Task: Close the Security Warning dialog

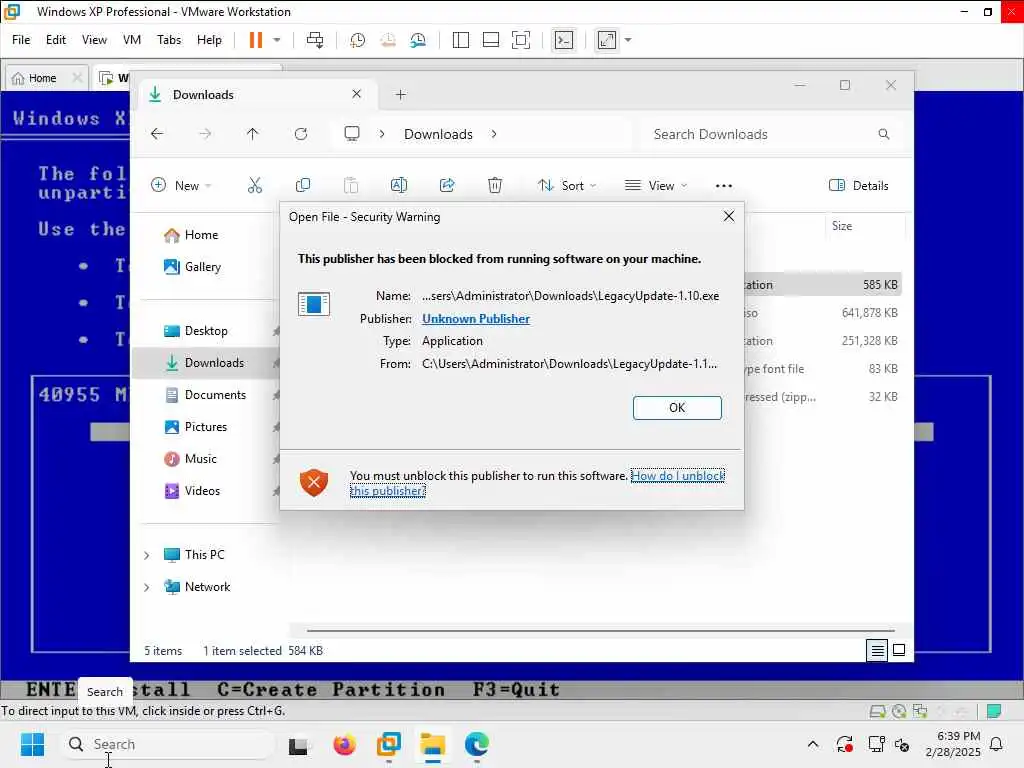Action: coord(729,216)
